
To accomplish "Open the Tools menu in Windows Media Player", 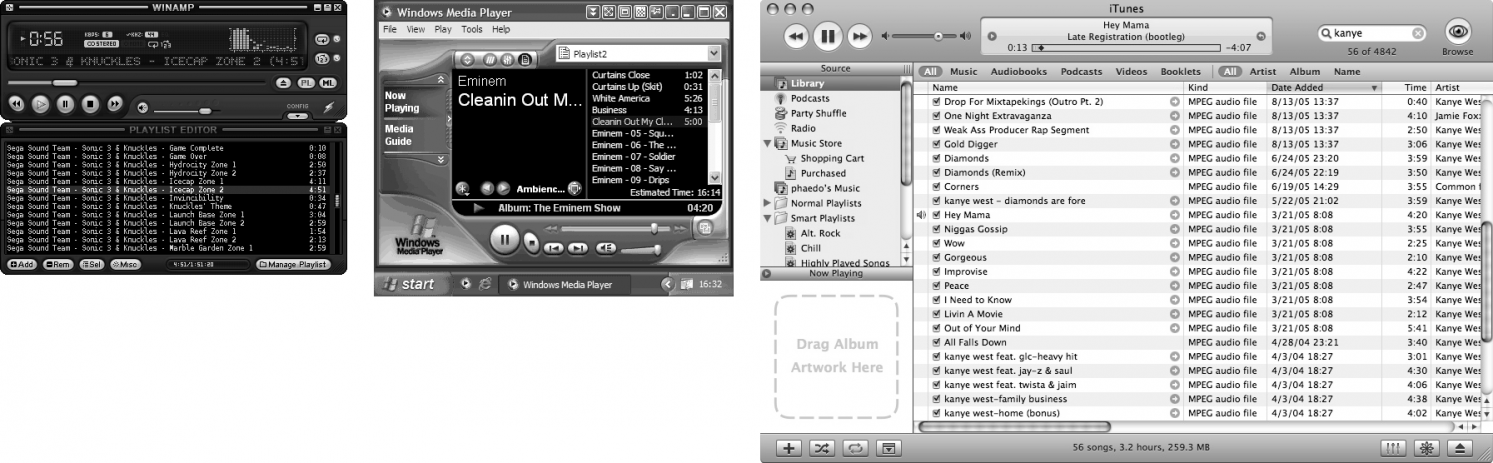I will tap(472, 30).
